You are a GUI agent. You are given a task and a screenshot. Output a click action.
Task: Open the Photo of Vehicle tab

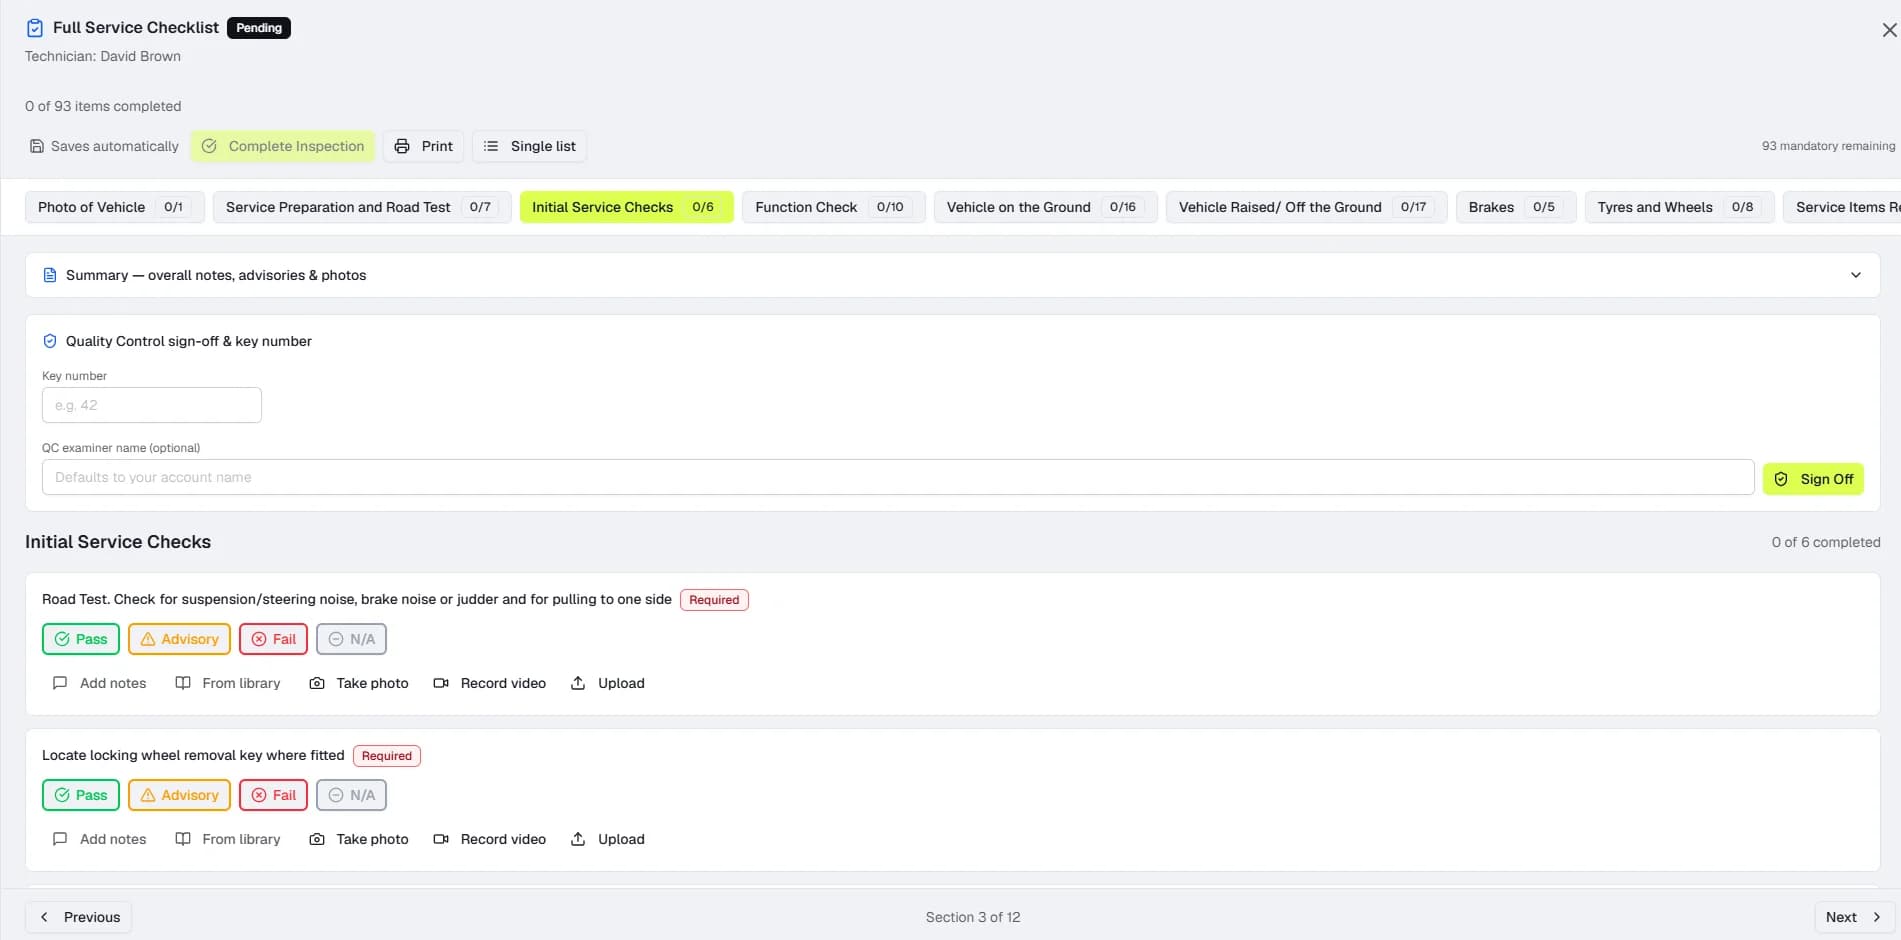[115, 207]
